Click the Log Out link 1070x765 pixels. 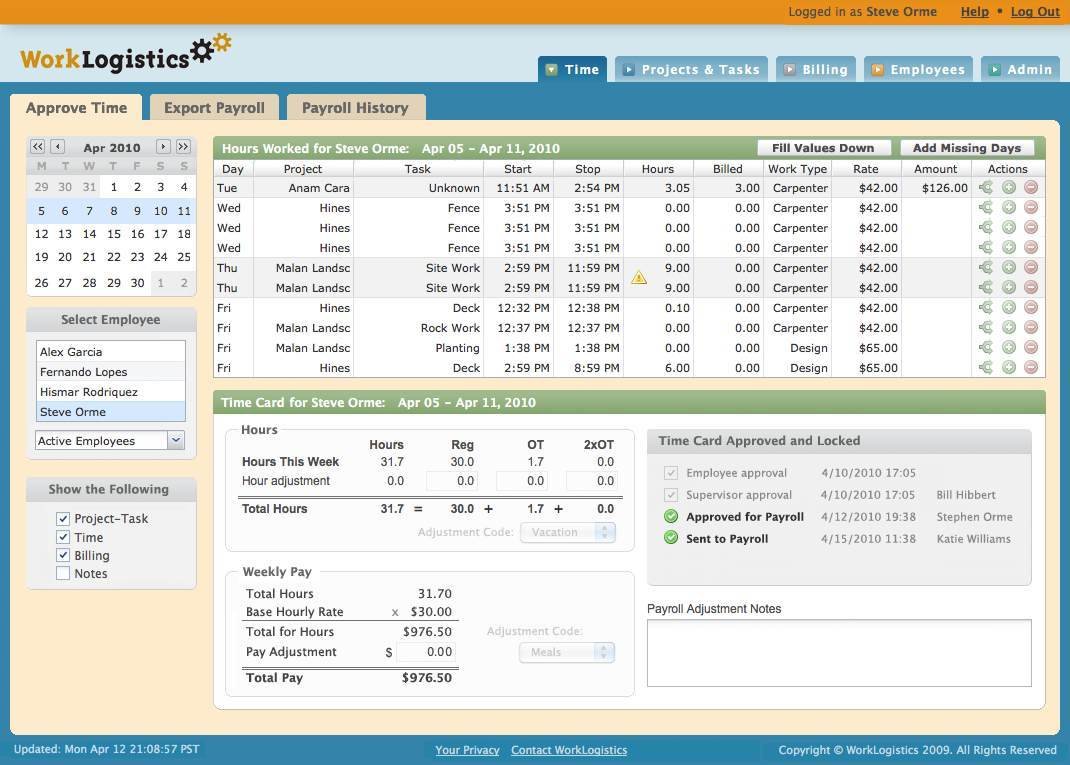1035,12
